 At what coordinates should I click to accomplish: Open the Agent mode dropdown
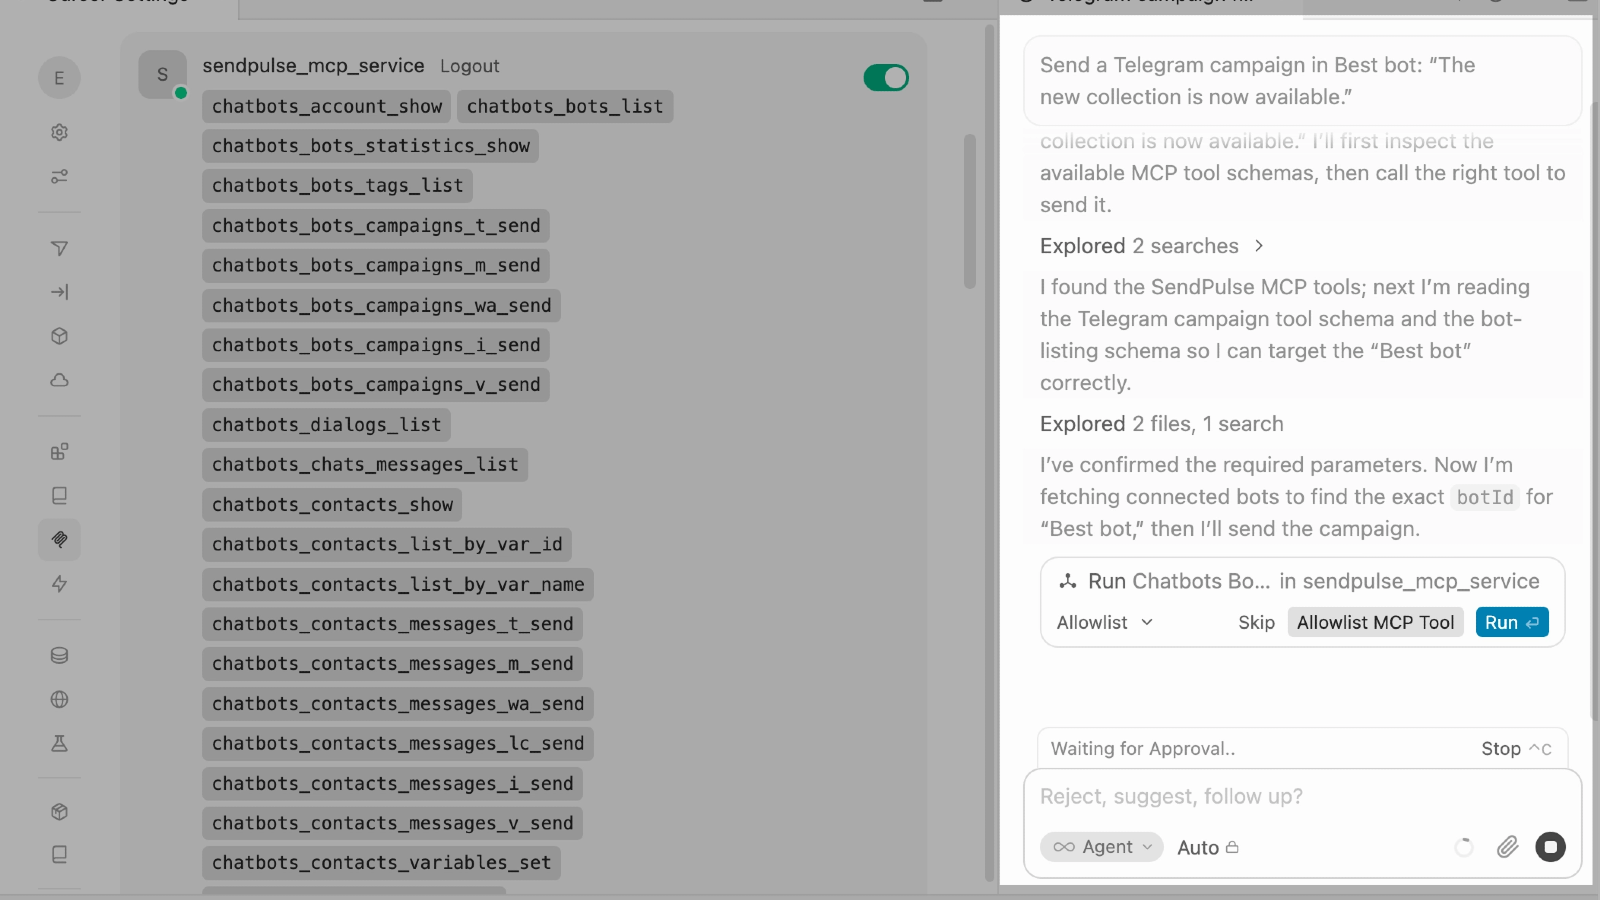pyautogui.click(x=1102, y=847)
